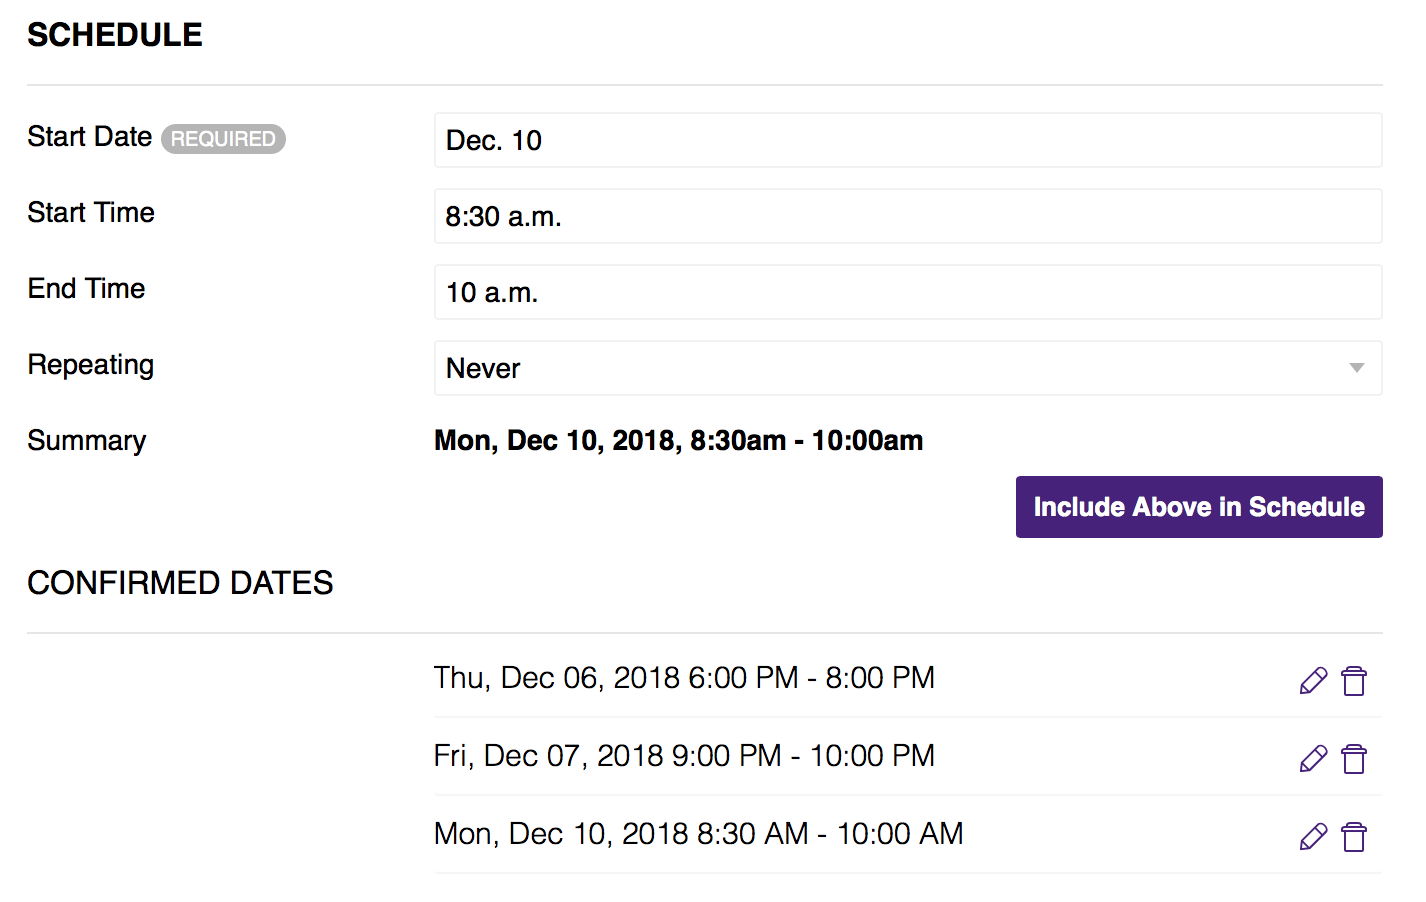Click the Summary date text

(678, 440)
